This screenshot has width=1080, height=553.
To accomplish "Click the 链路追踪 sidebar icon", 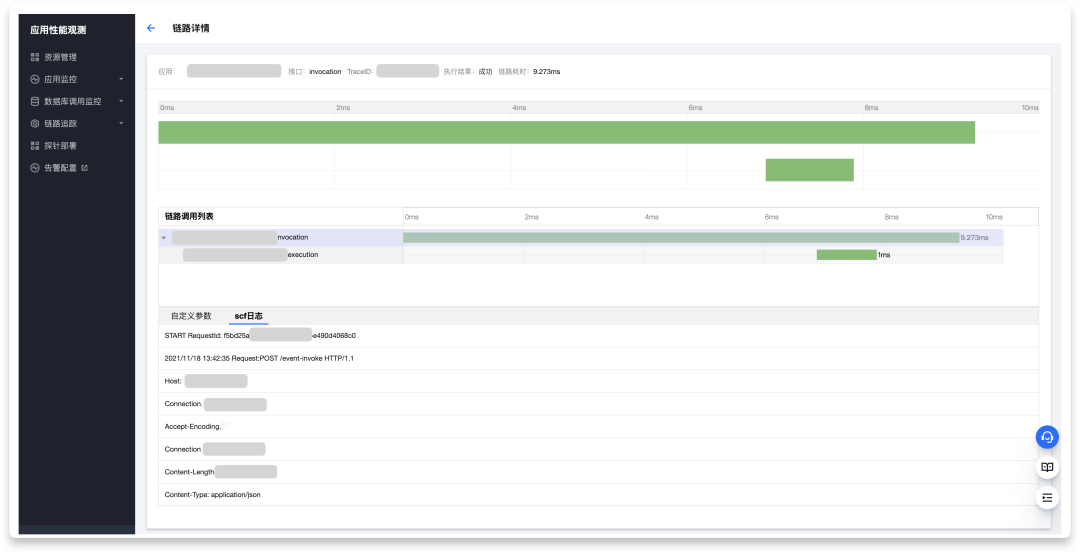I will point(35,123).
